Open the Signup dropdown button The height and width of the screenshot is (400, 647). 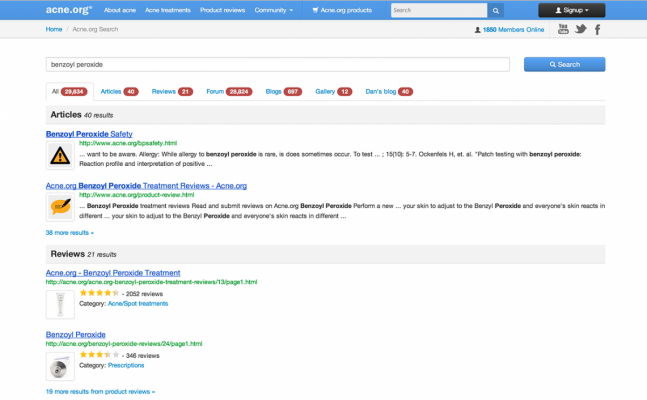[x=571, y=10]
